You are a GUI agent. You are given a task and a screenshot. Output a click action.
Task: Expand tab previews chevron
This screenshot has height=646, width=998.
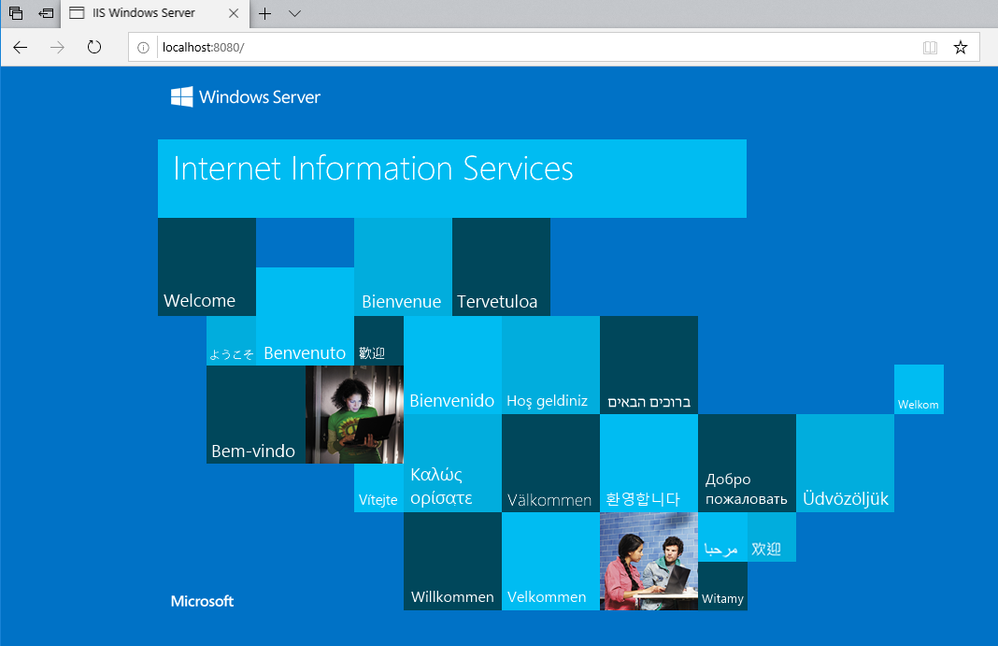pyautogui.click(x=294, y=13)
